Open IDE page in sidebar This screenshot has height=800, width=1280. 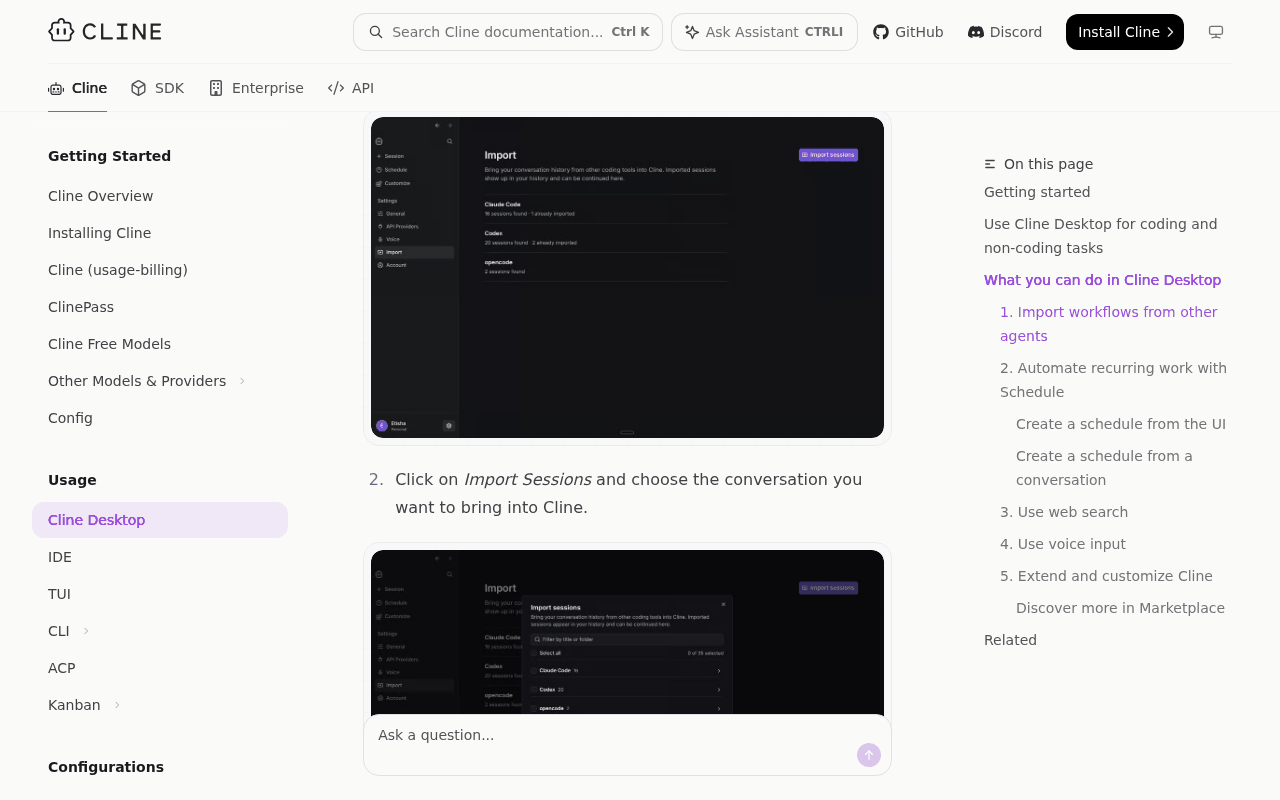click(x=160, y=557)
